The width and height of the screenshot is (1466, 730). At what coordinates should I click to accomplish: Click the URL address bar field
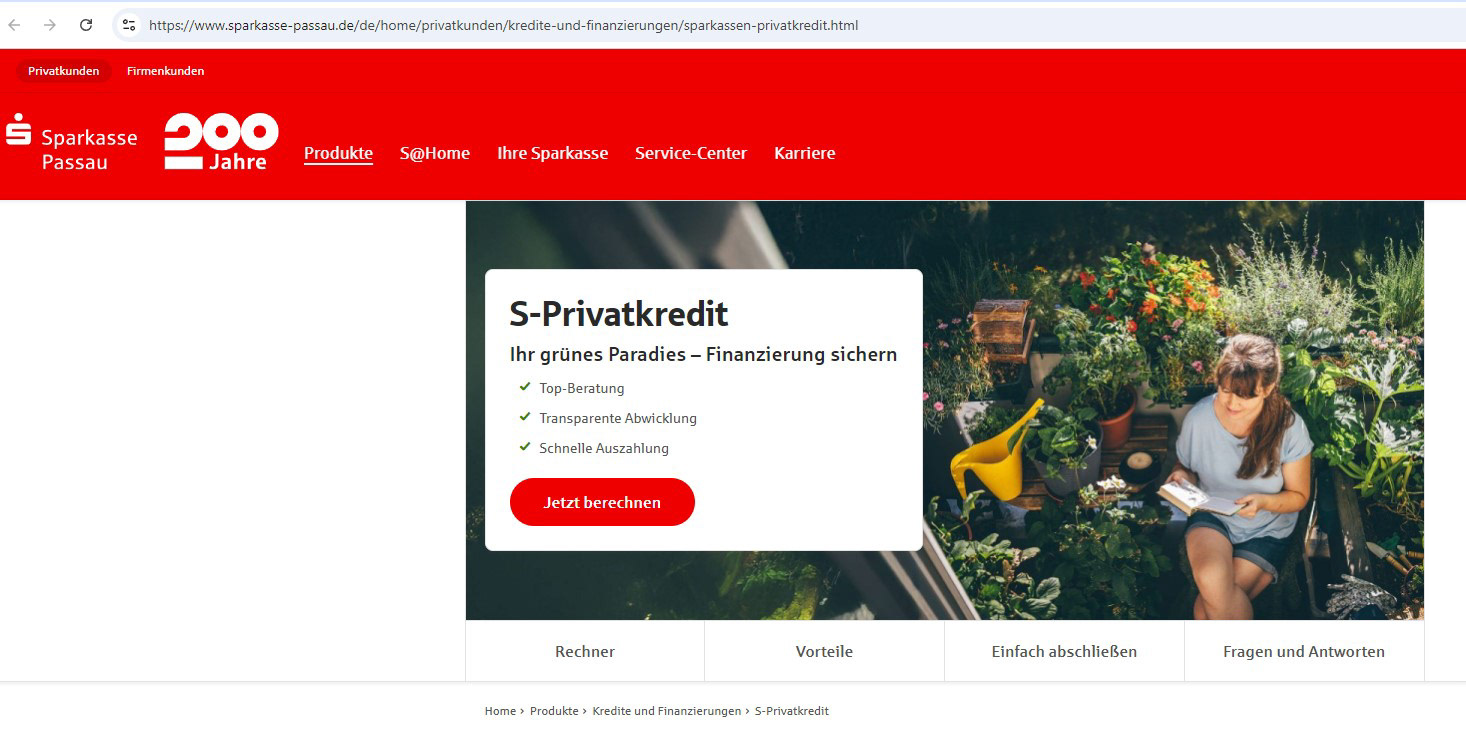coord(790,25)
